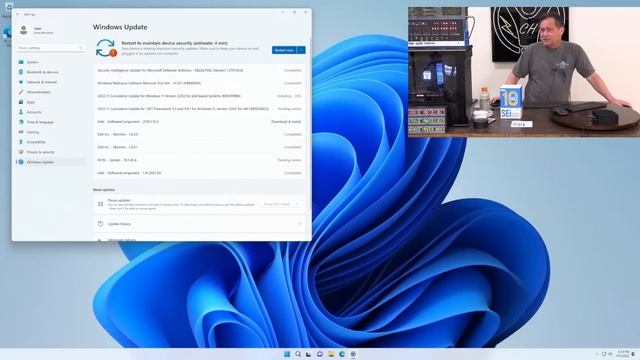The image size is (640, 360).
Task: Open taskbar Search
Action: [x=298, y=354]
